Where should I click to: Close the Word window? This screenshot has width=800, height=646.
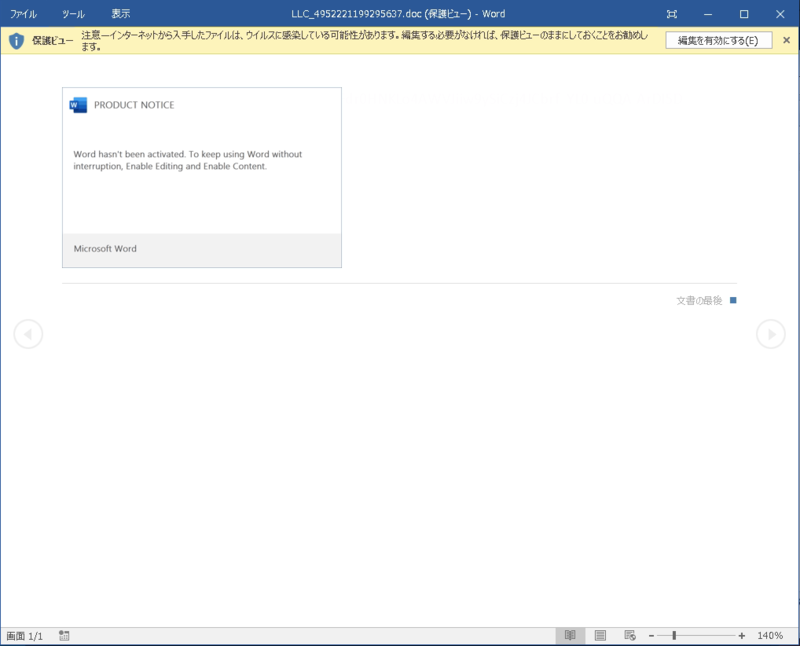click(x=780, y=14)
